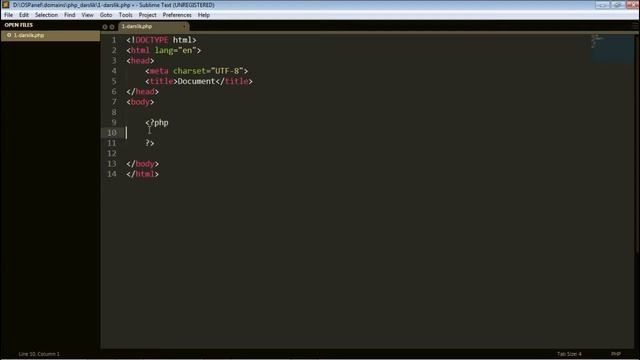Click the word Document in the title tag
This screenshot has width=640, height=360.
click(196, 81)
